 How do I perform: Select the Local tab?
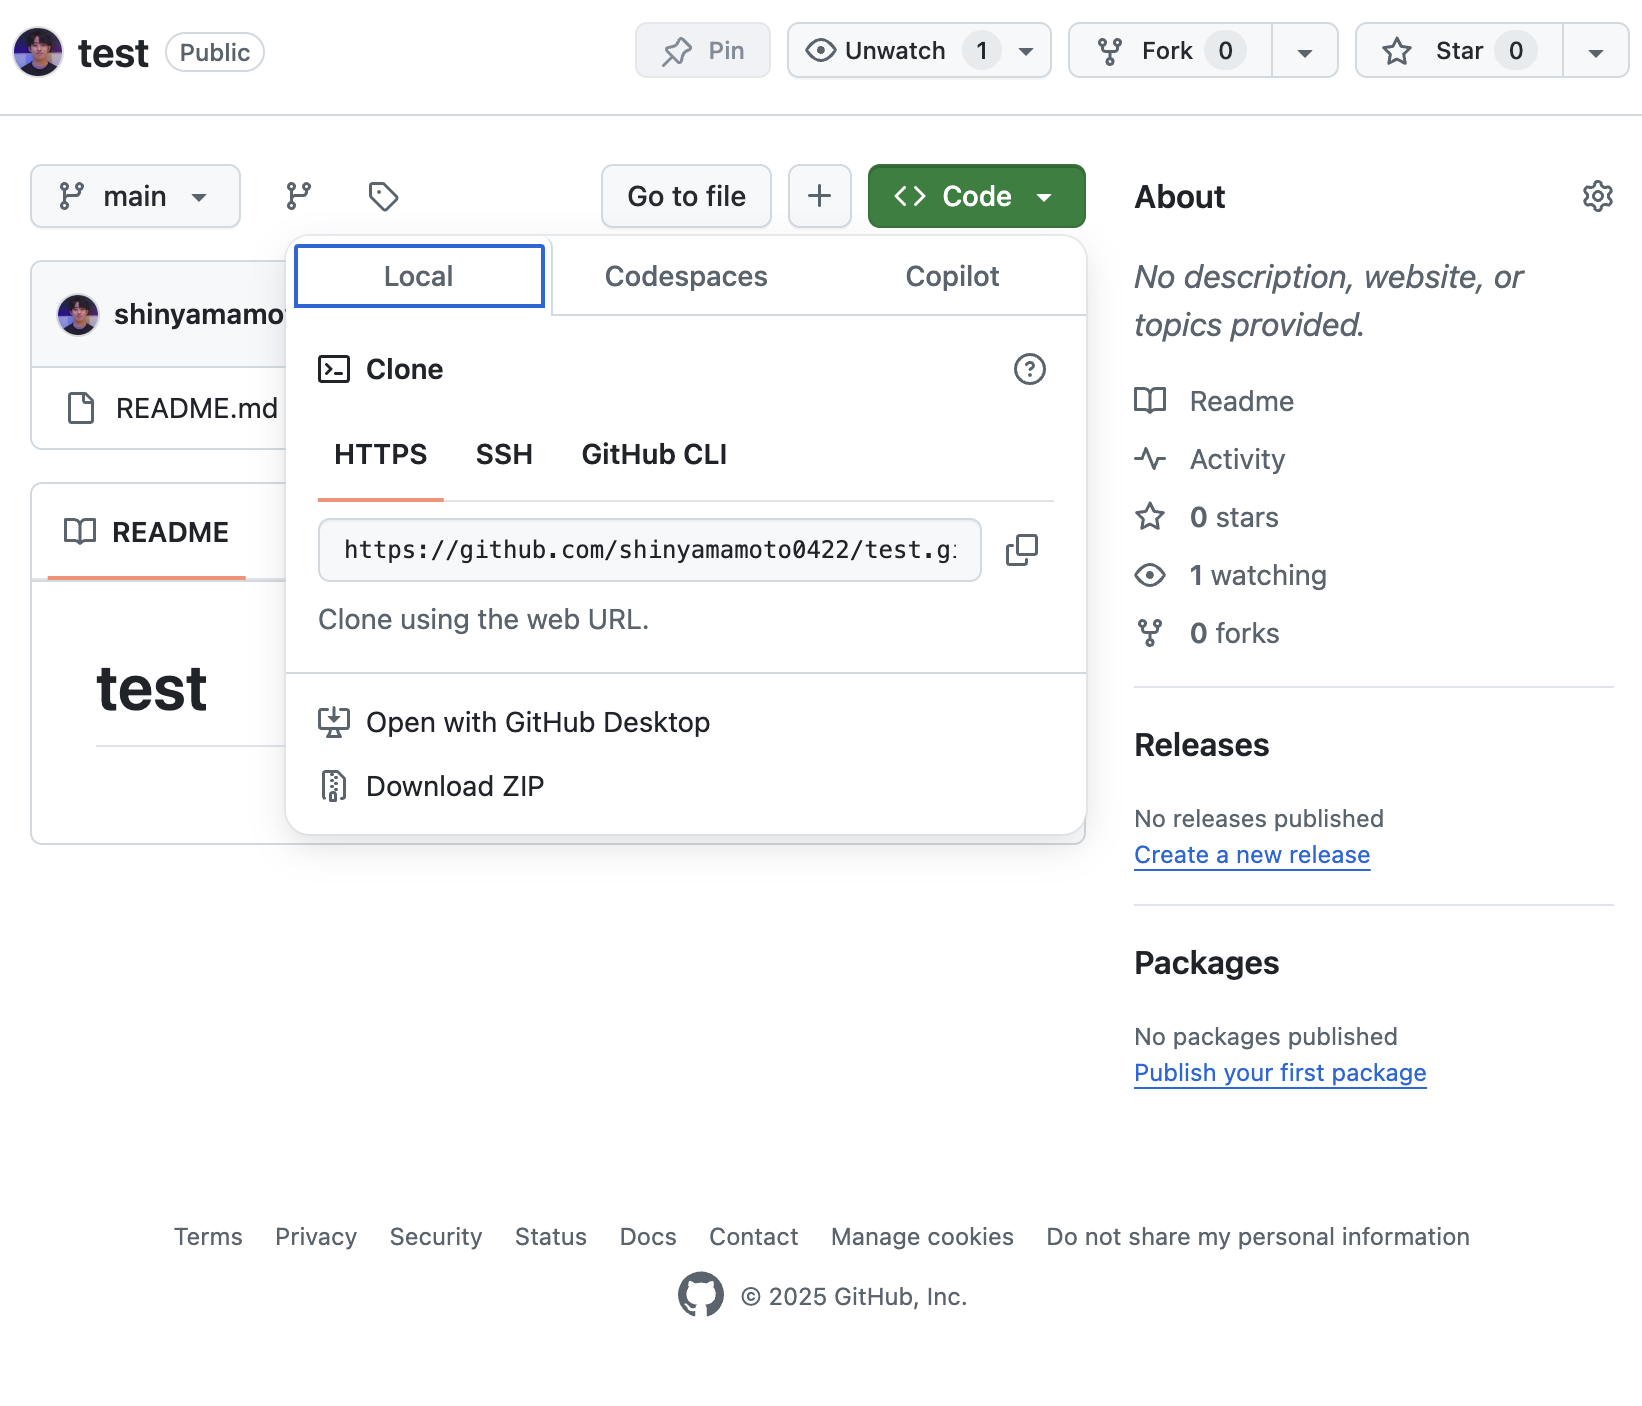tap(419, 276)
